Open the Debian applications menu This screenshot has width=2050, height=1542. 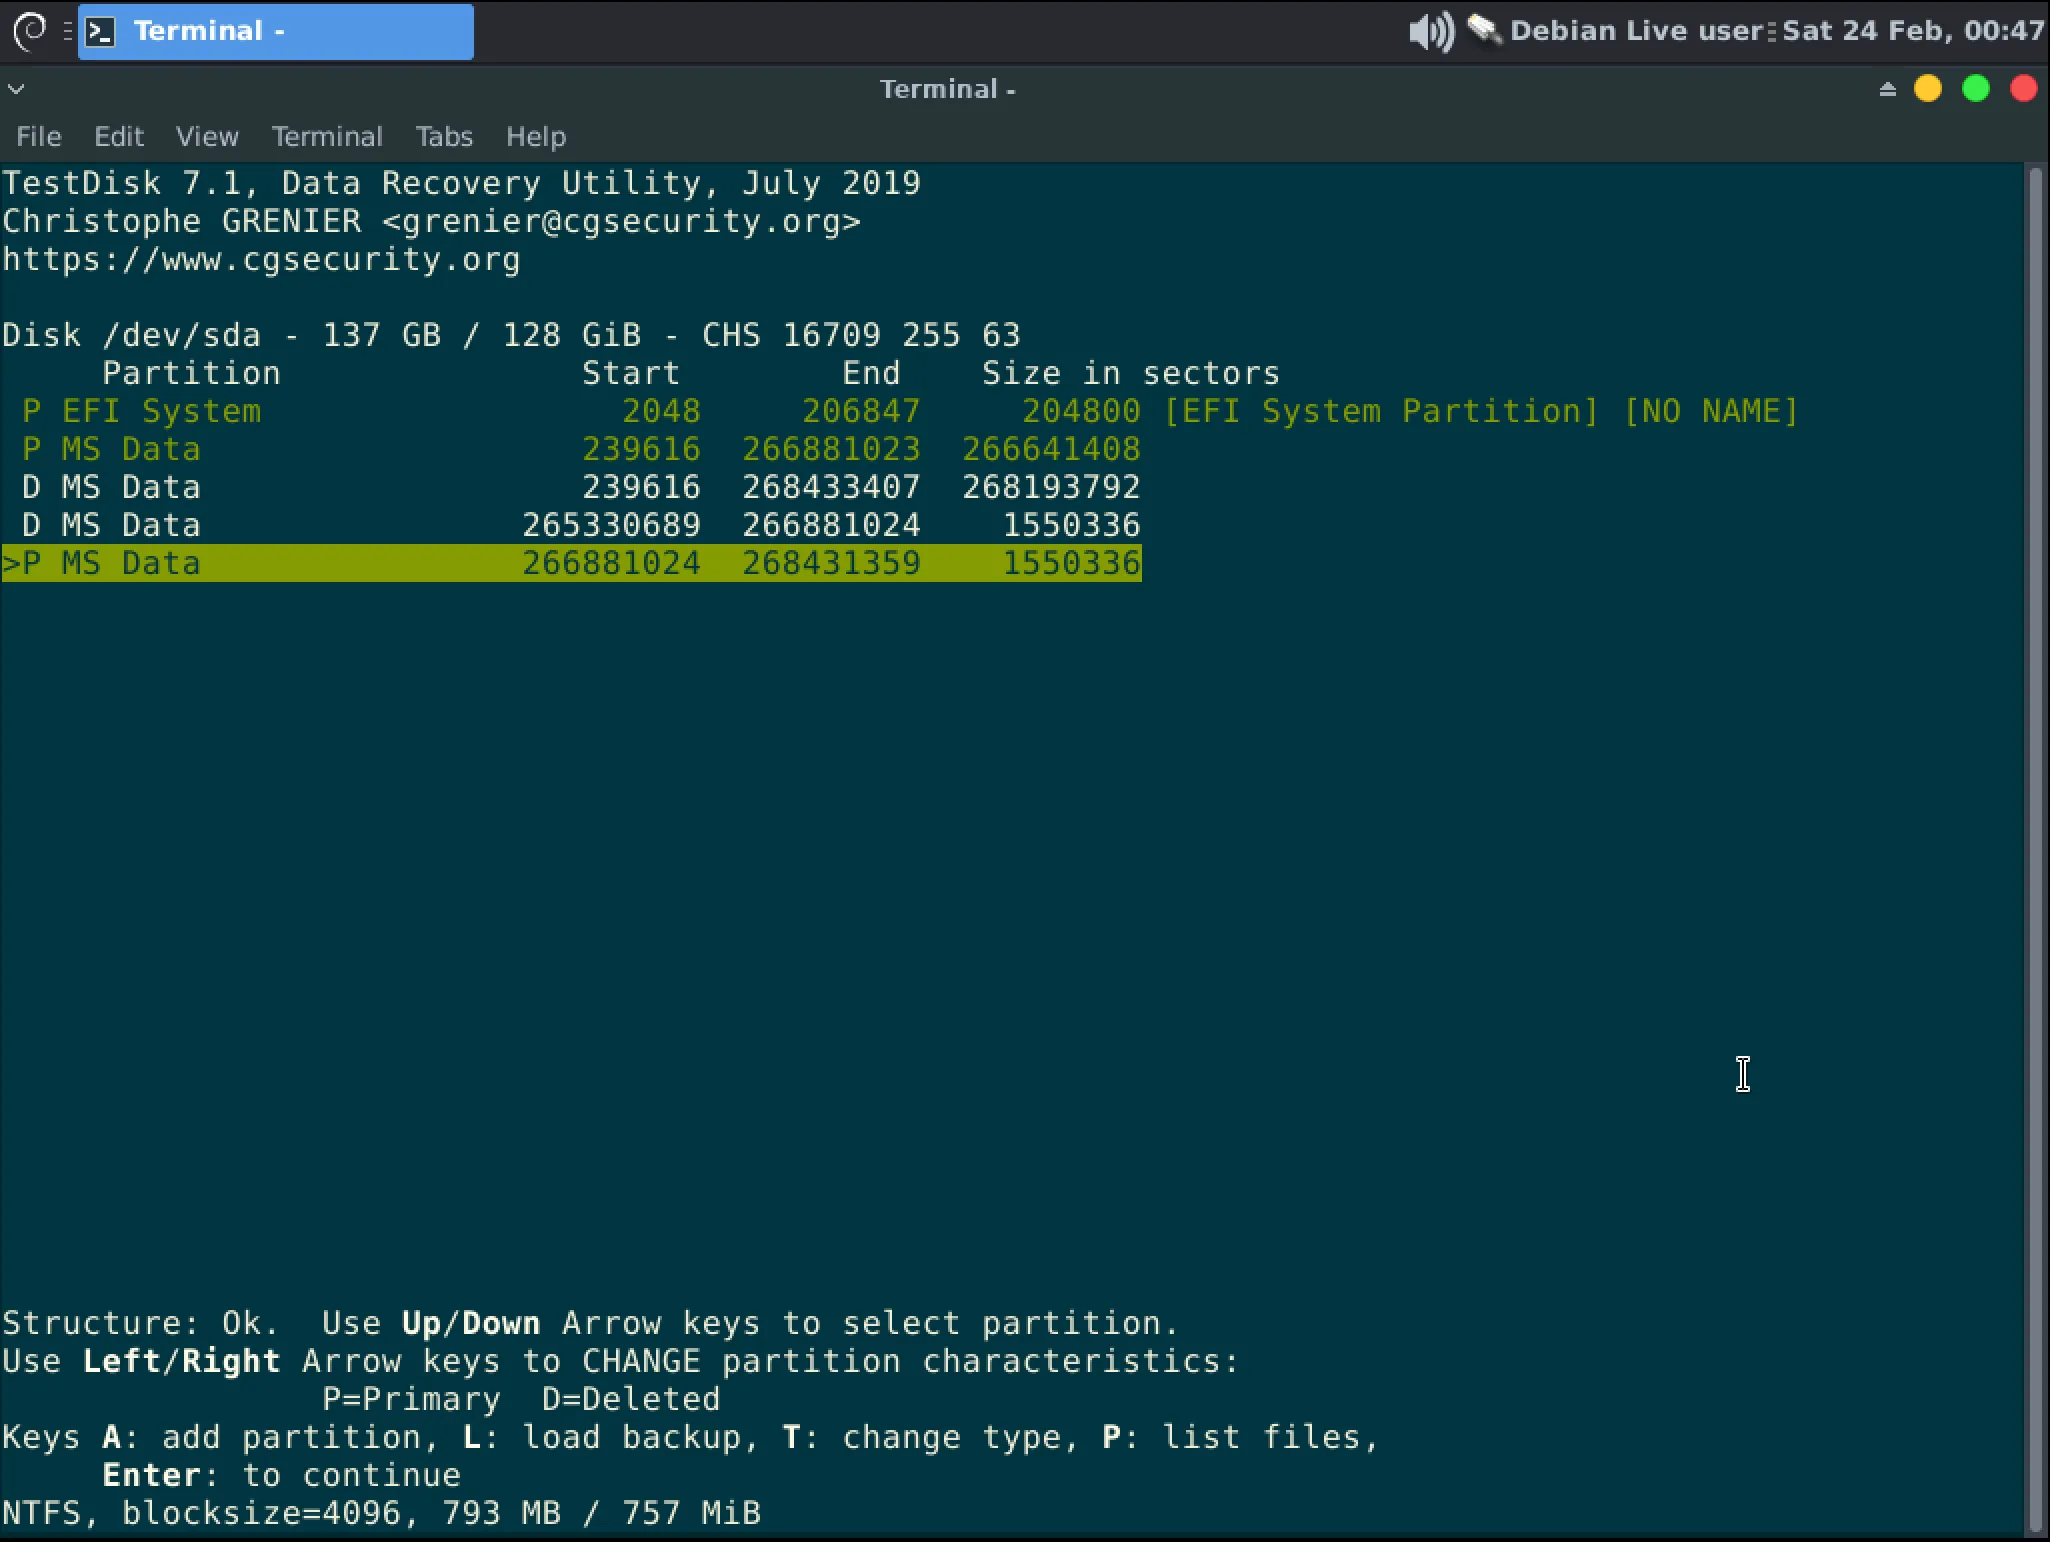click(x=27, y=31)
